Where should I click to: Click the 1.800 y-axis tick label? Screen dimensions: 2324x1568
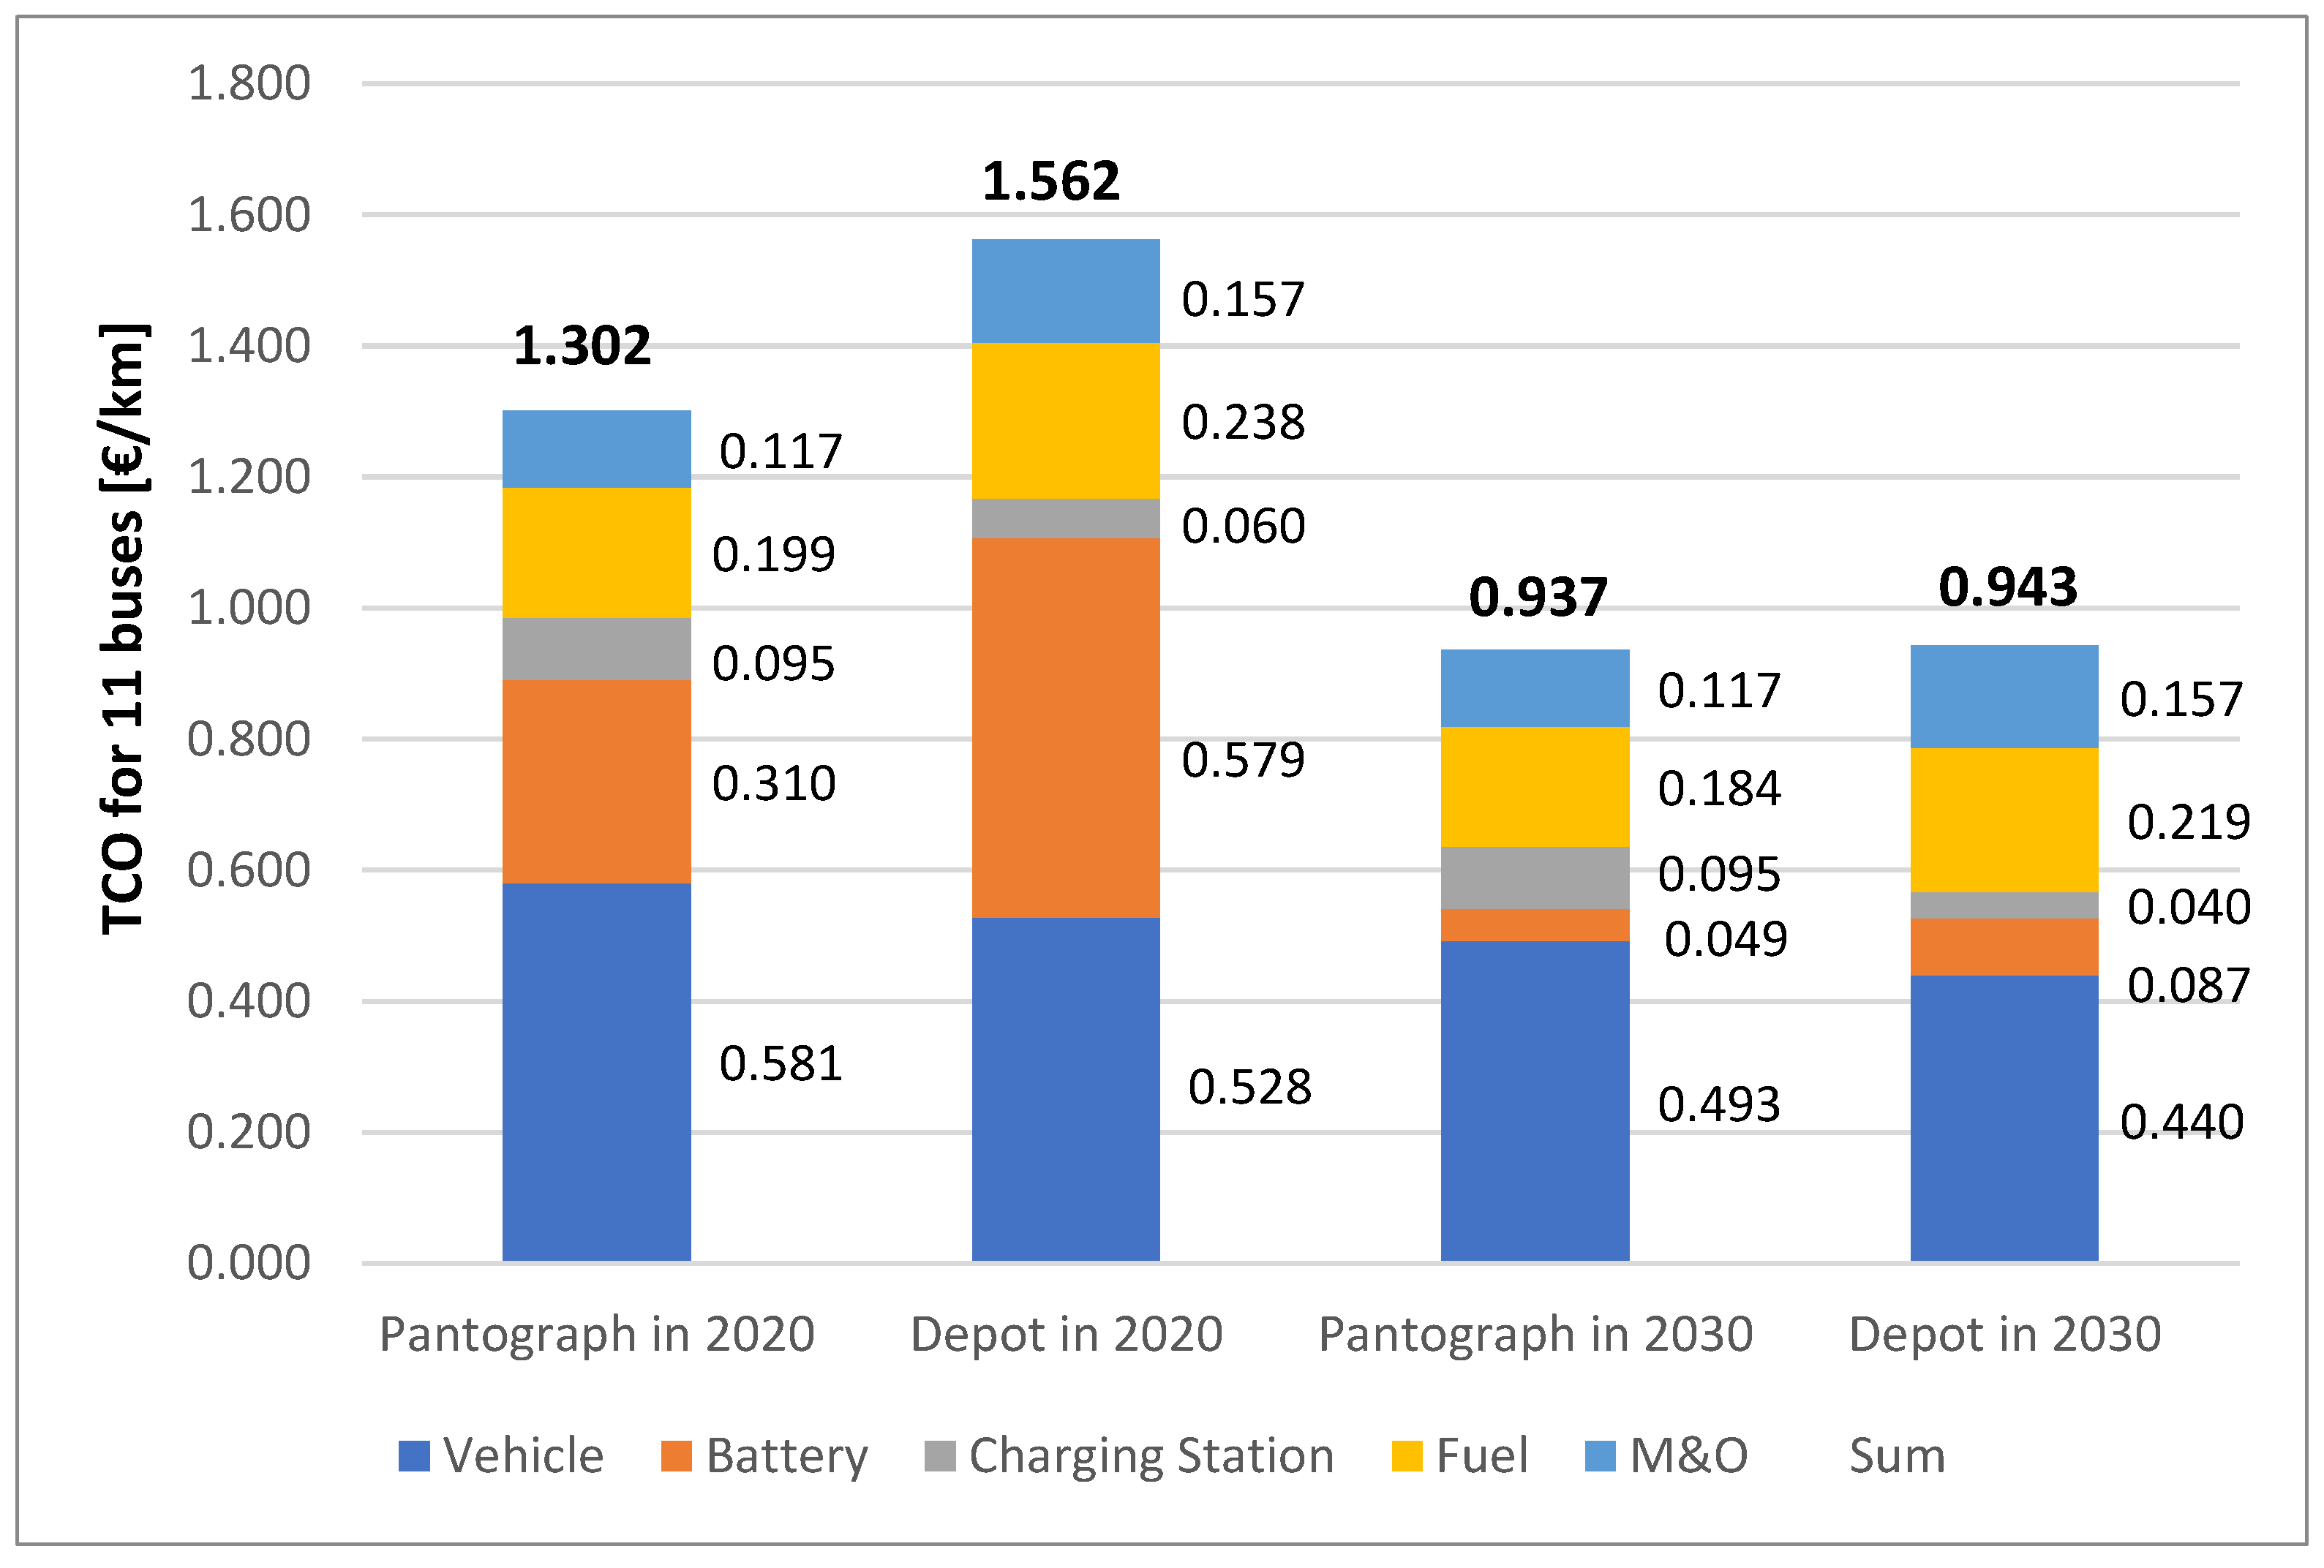249,84
